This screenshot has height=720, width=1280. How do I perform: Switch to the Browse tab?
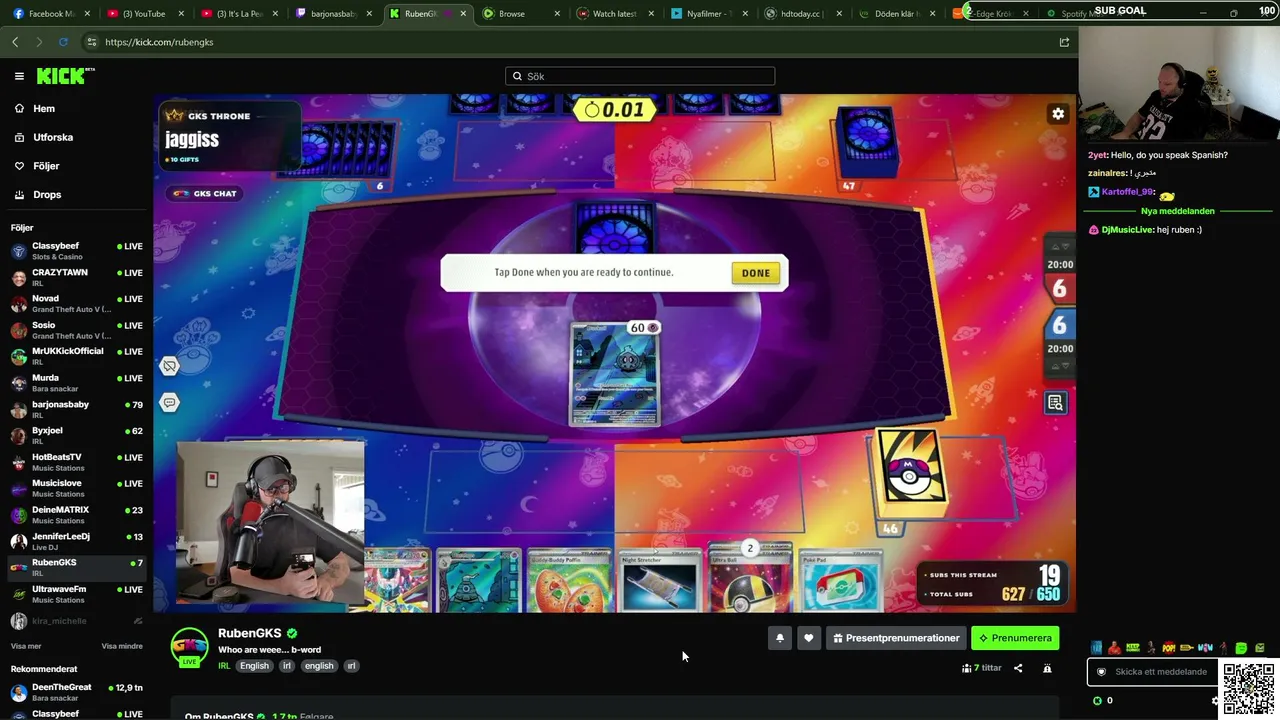coord(521,14)
